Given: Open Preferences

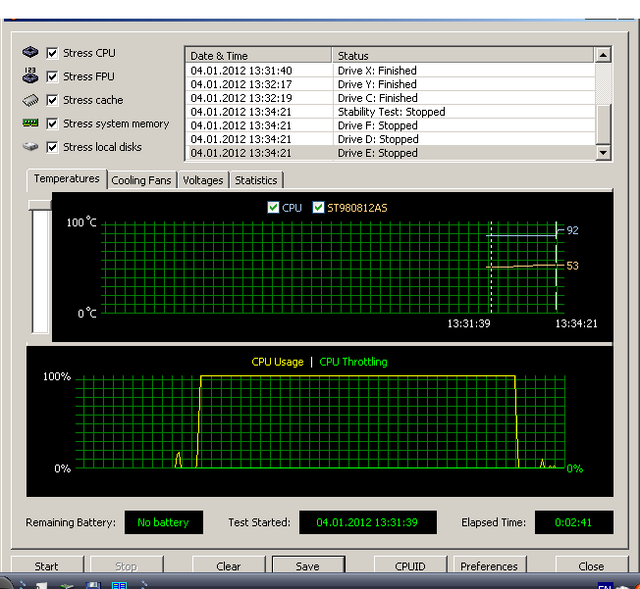Looking at the screenshot, I should 489,566.
